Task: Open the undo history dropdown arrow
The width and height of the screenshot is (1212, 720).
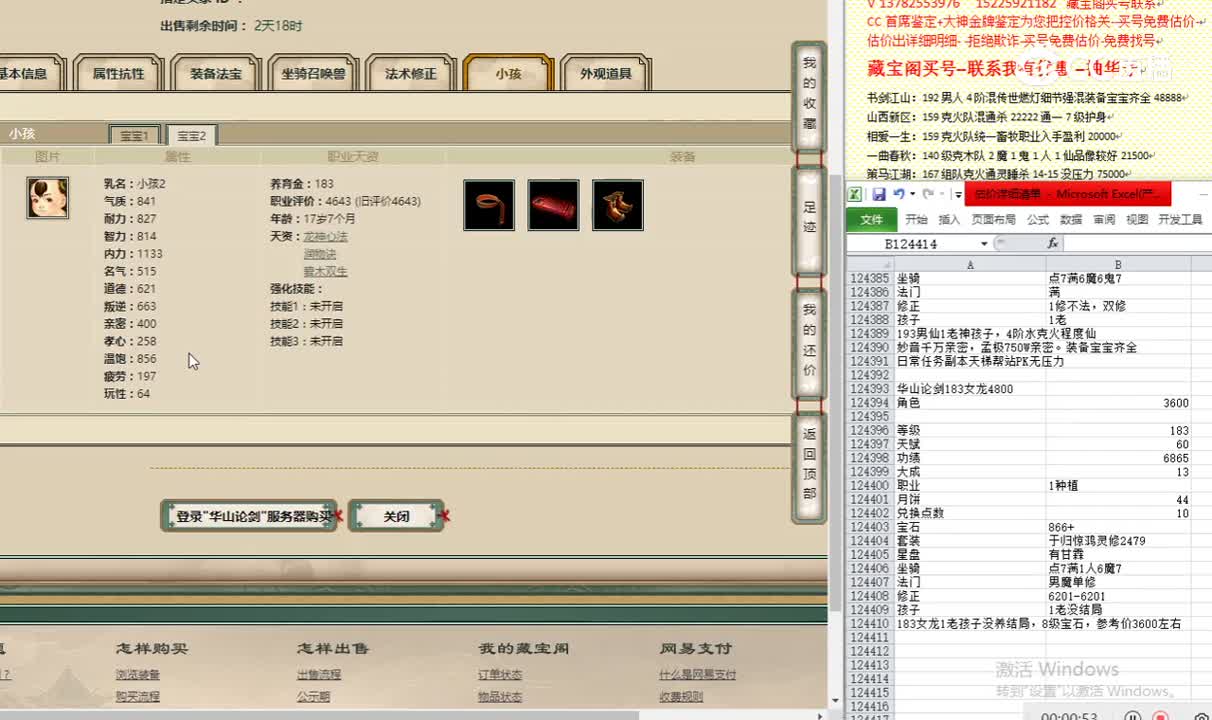Action: tap(911, 194)
